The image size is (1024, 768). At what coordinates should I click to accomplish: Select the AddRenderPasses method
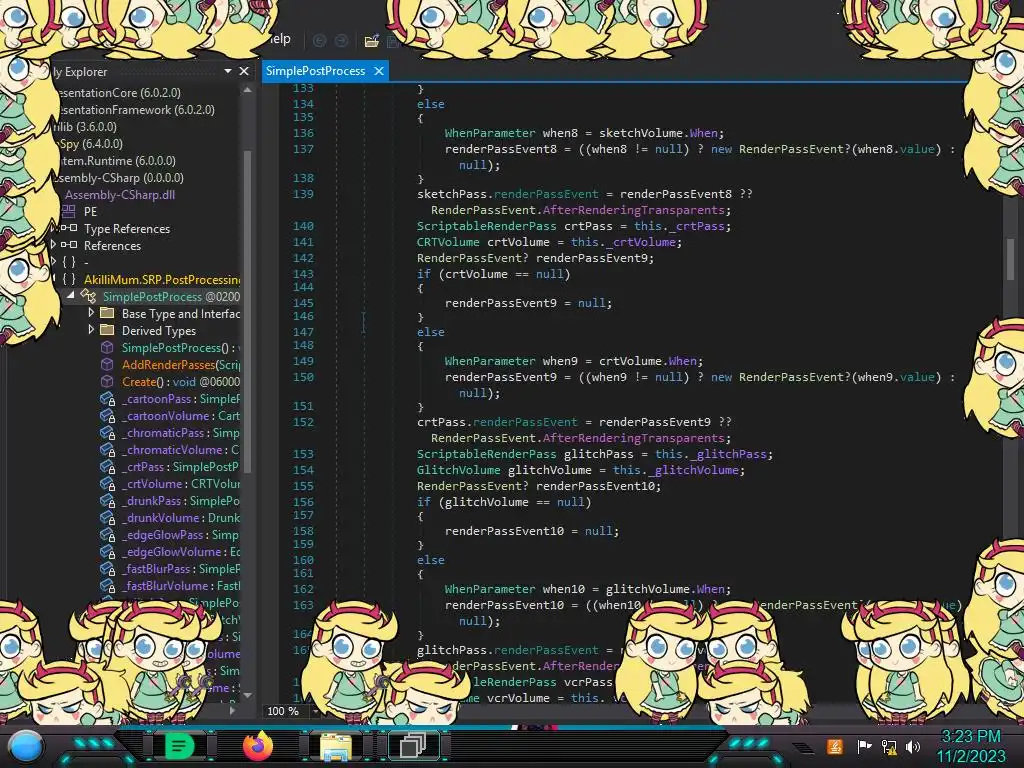181,364
